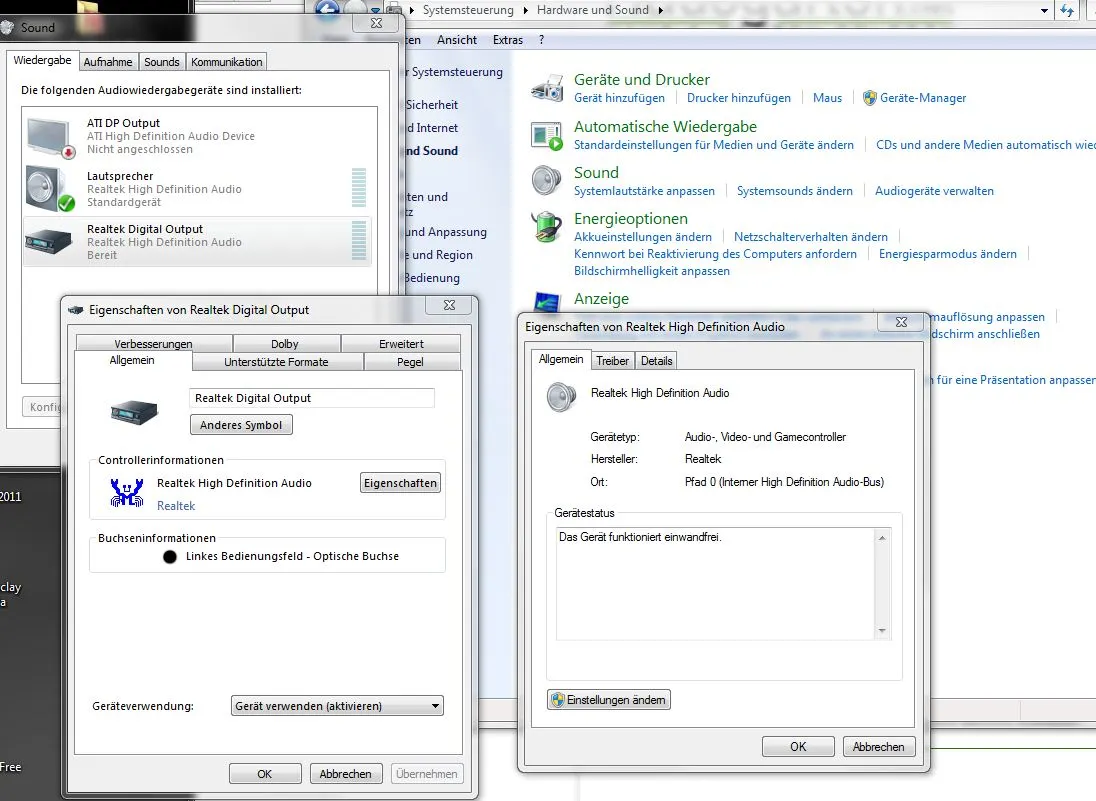Image resolution: width=1096 pixels, height=801 pixels.
Task: Open the Extras menu
Action: (508, 40)
